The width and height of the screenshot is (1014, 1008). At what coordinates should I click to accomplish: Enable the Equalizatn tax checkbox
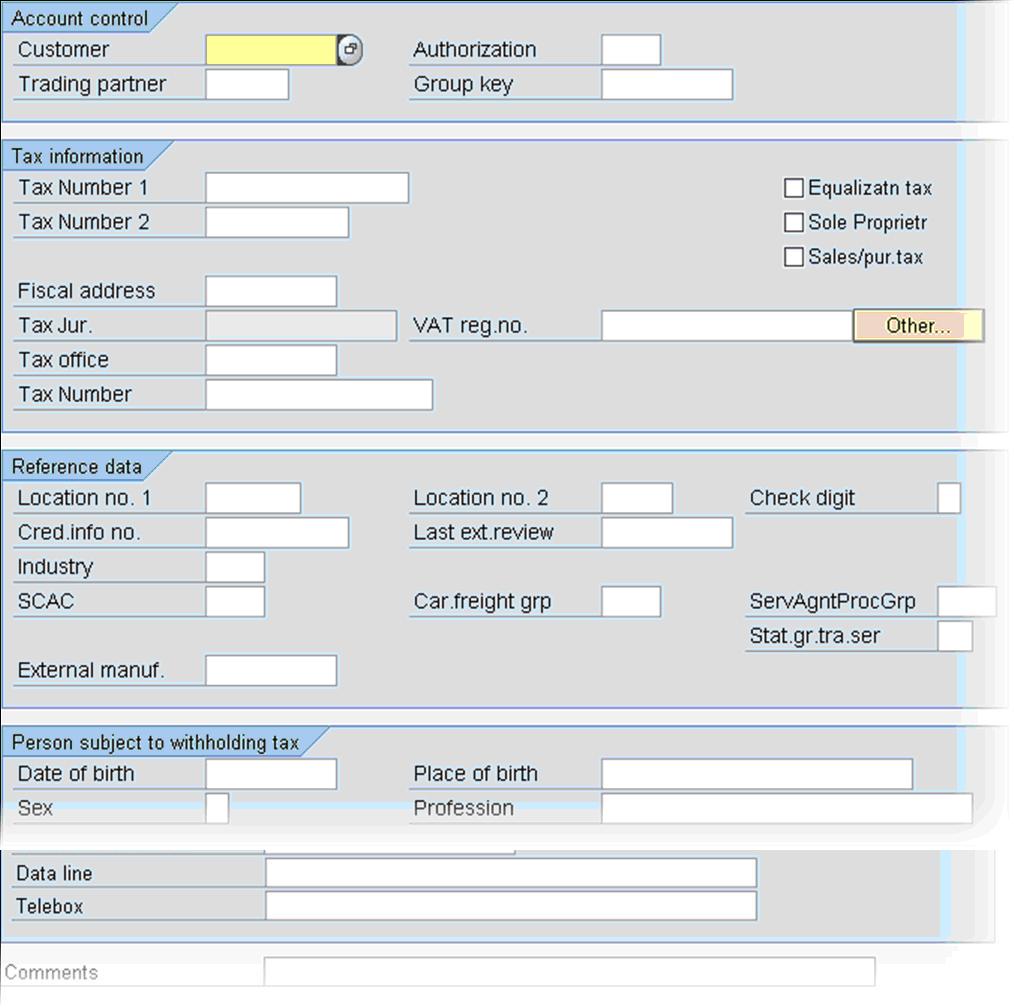pyautogui.click(x=793, y=187)
